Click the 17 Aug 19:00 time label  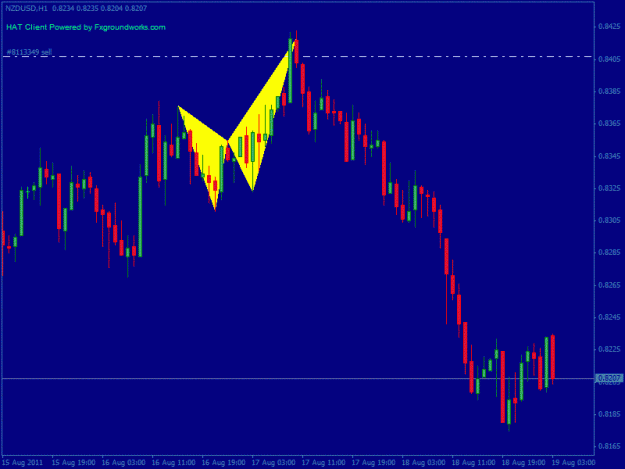pyautogui.click(x=373, y=462)
